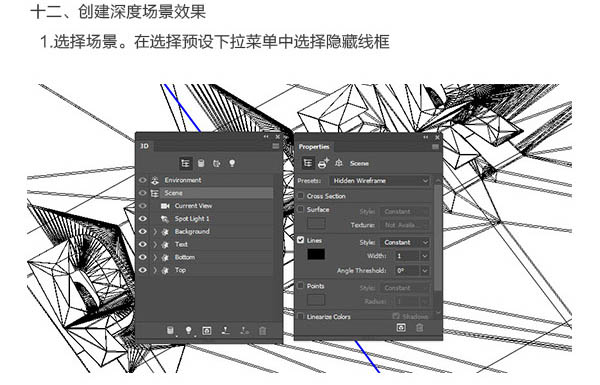Select Scene row in 3D panel
The image size is (600, 385).
coord(211,193)
